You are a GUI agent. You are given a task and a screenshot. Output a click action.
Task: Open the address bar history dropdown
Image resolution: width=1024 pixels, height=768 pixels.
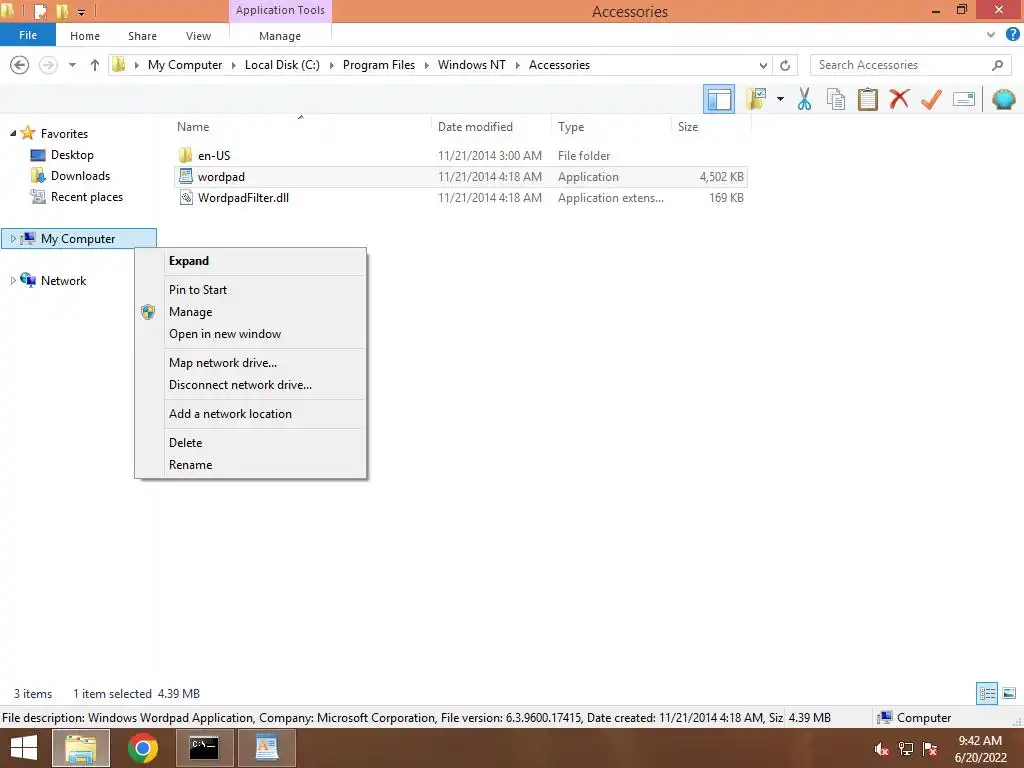[x=763, y=65]
